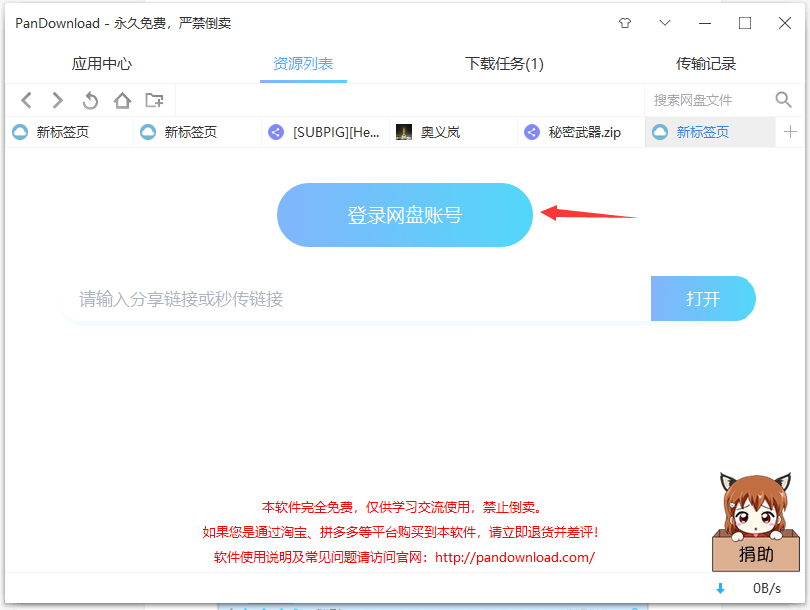Go to the home directory icon
The width and height of the screenshot is (810, 610).
(x=122, y=100)
